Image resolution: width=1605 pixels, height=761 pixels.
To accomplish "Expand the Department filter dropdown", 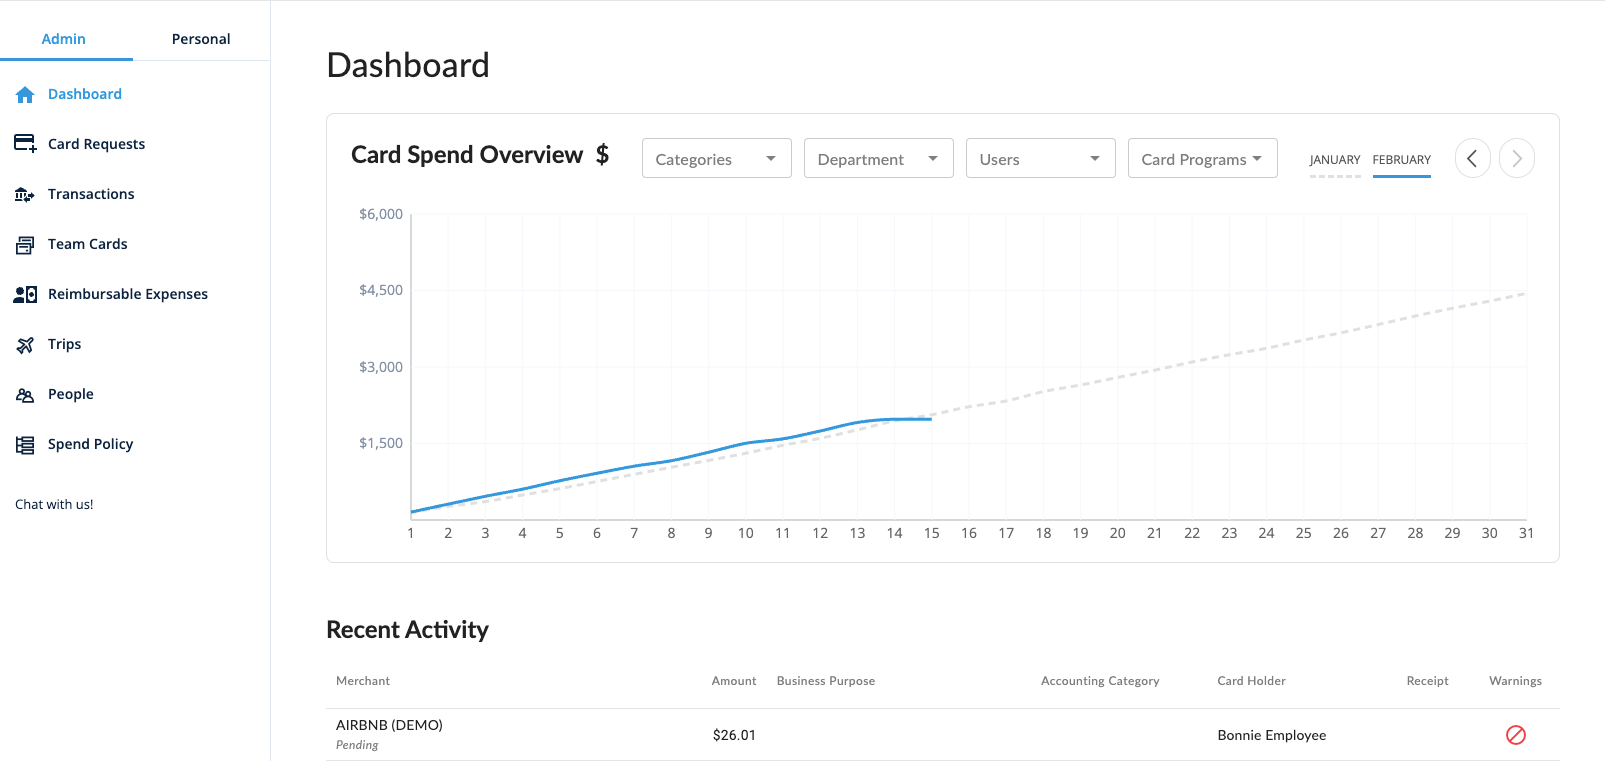I will coord(878,159).
